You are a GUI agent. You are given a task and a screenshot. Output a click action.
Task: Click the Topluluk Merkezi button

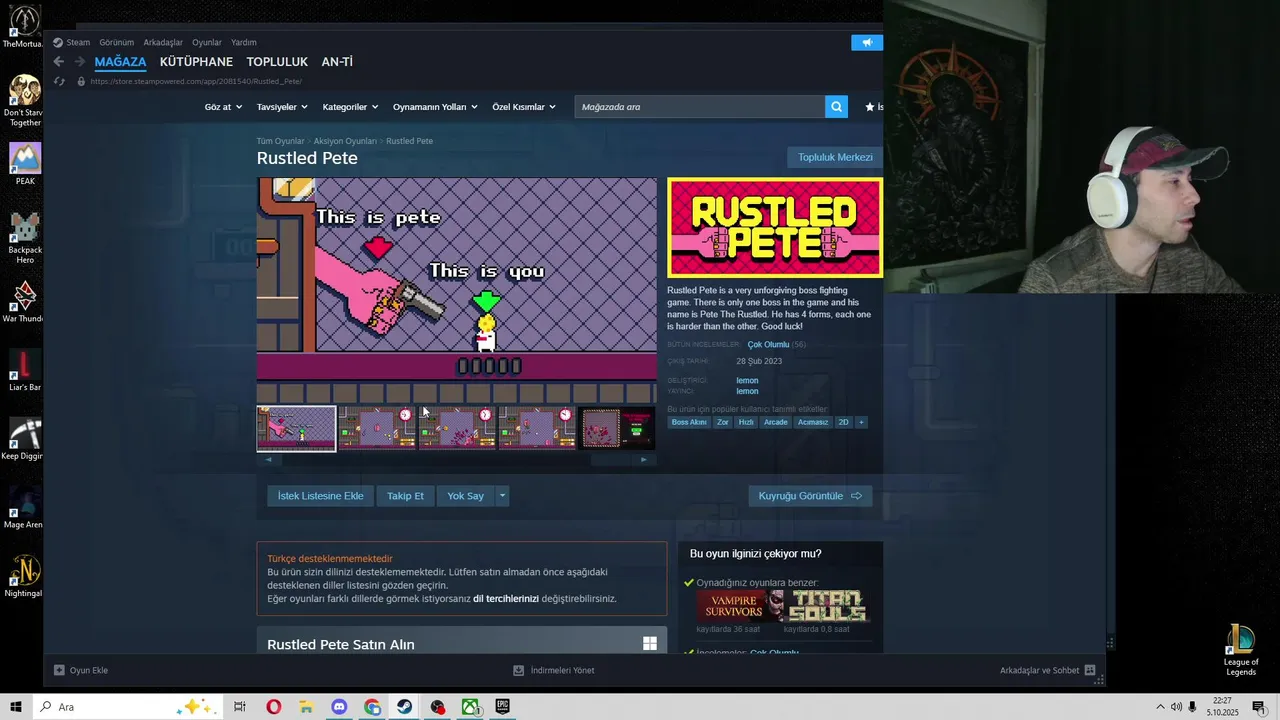(x=835, y=157)
